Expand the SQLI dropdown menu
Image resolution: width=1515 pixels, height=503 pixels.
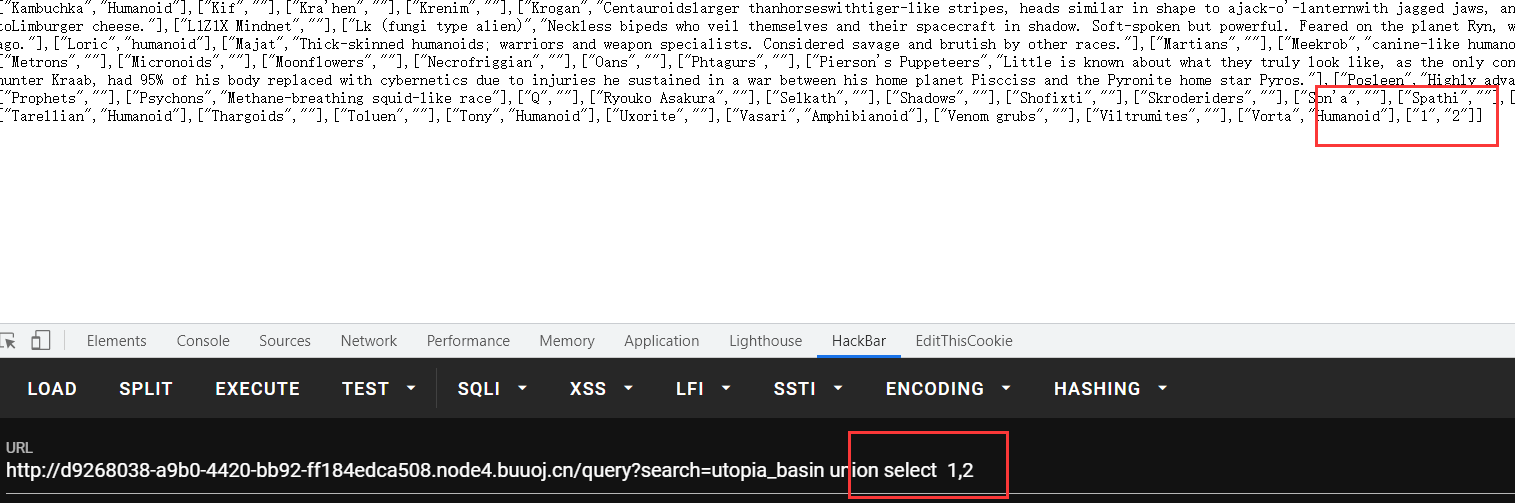[x=493, y=388]
